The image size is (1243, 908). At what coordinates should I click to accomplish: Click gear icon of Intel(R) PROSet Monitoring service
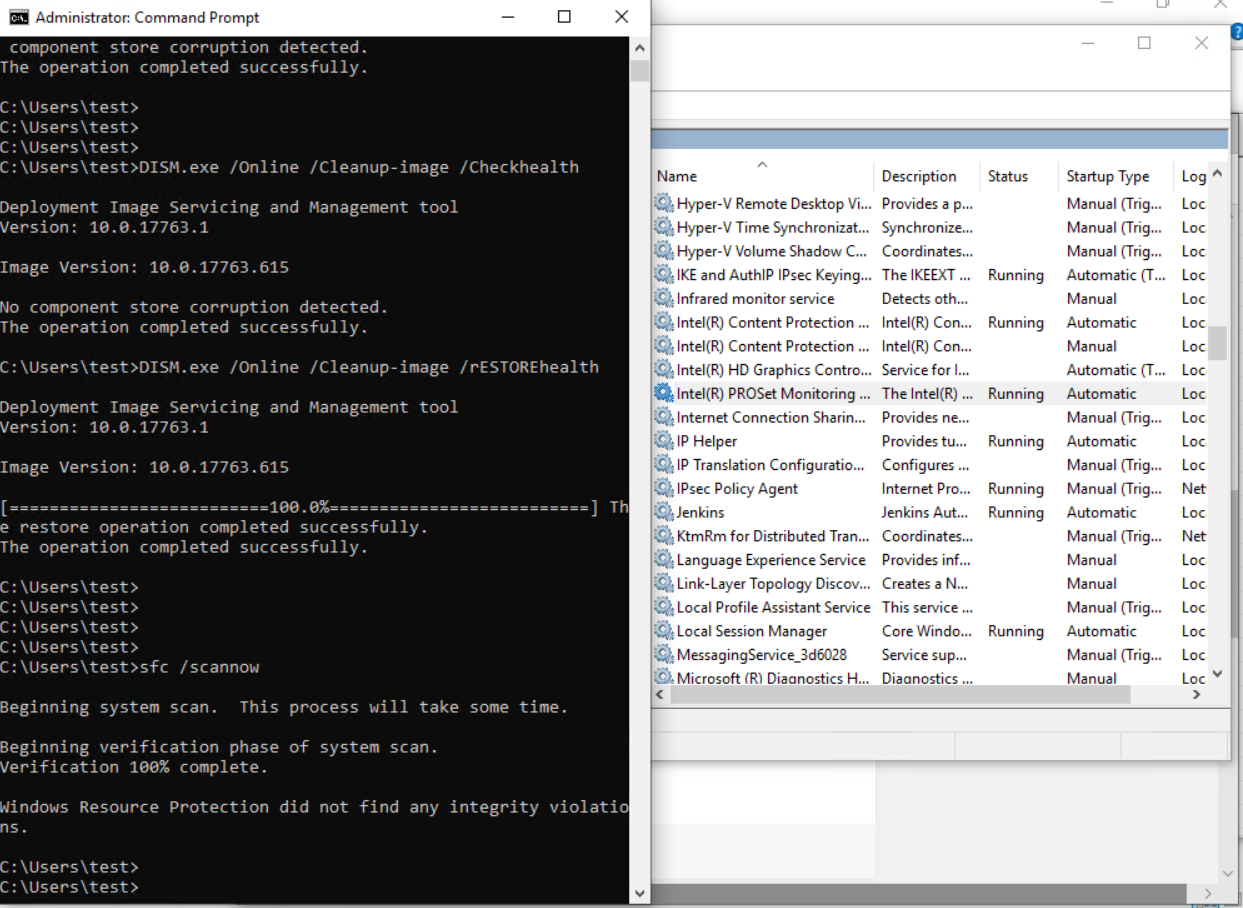(x=663, y=393)
